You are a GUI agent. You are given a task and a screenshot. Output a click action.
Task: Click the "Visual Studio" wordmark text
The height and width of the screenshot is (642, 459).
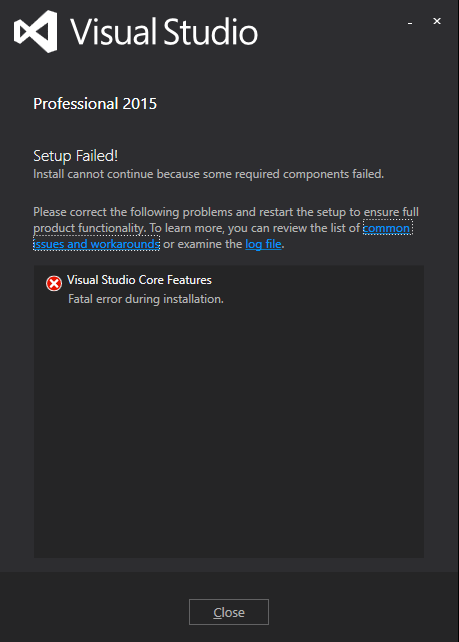[x=164, y=32]
